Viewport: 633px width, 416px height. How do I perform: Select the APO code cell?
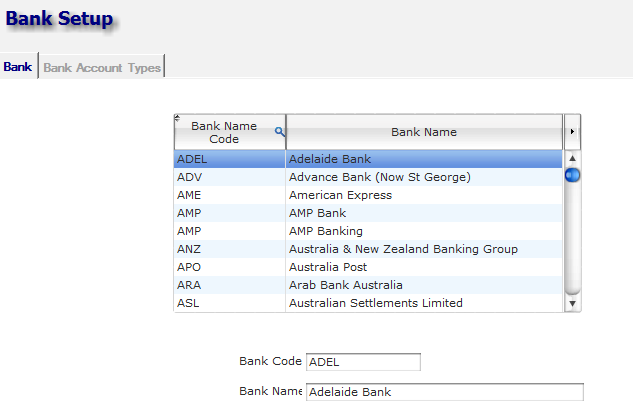point(230,267)
